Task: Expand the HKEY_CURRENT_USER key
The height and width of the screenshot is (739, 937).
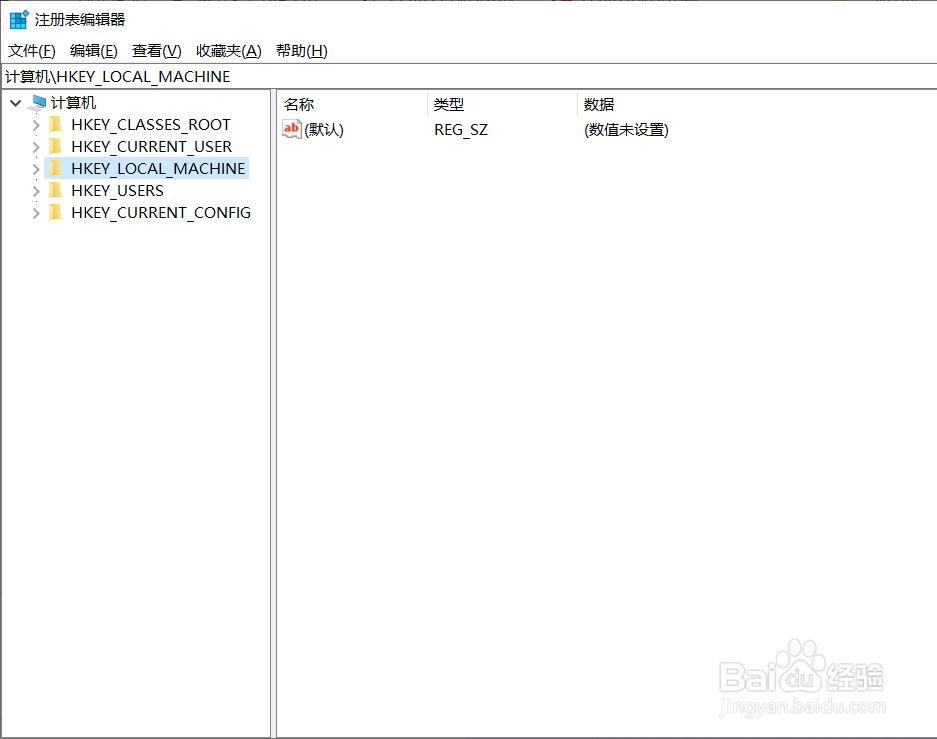Action: click(x=36, y=147)
